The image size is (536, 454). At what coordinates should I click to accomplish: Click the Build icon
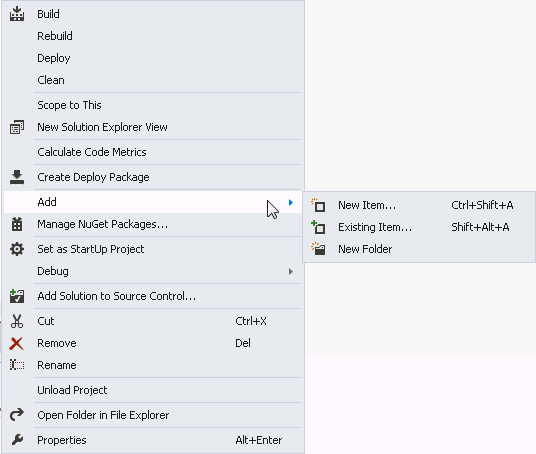click(17, 14)
